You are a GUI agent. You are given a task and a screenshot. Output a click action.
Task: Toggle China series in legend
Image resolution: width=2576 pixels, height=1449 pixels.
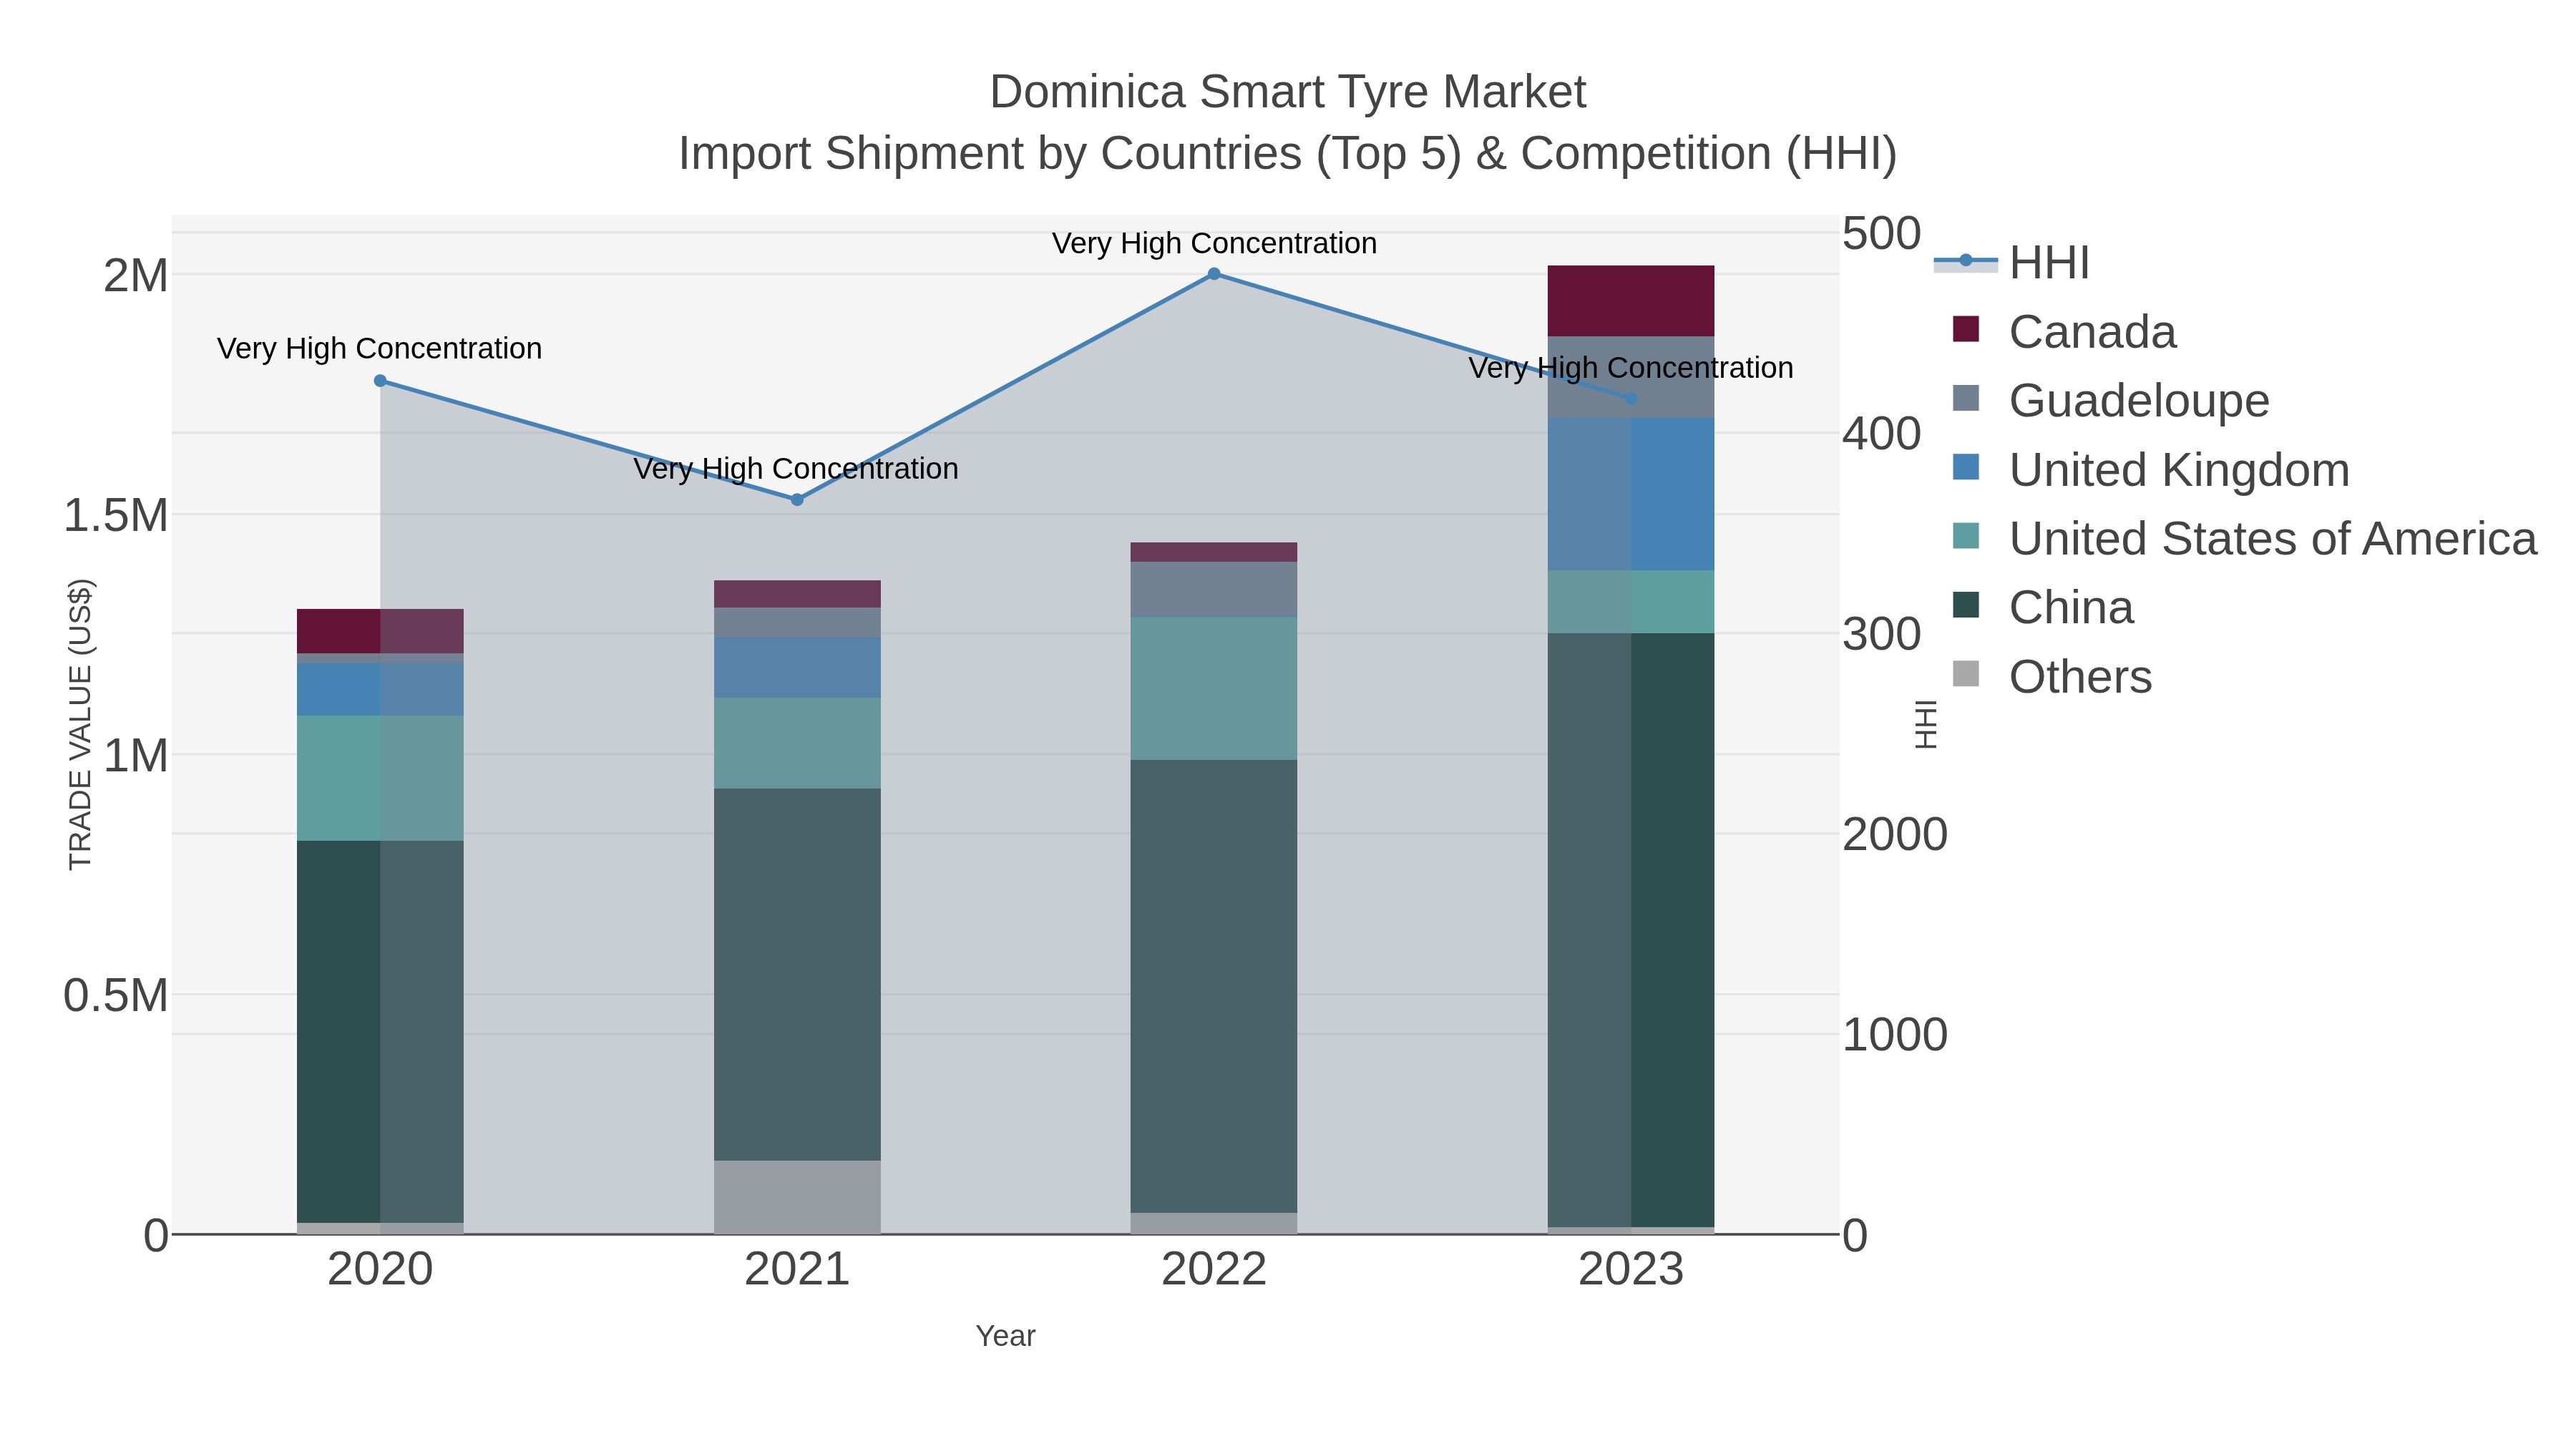tap(2043, 608)
